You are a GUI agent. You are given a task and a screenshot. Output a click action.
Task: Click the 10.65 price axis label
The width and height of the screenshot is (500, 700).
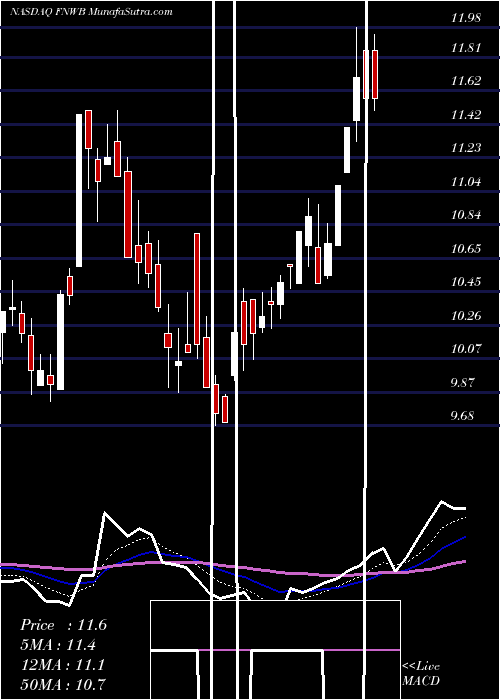pos(466,249)
